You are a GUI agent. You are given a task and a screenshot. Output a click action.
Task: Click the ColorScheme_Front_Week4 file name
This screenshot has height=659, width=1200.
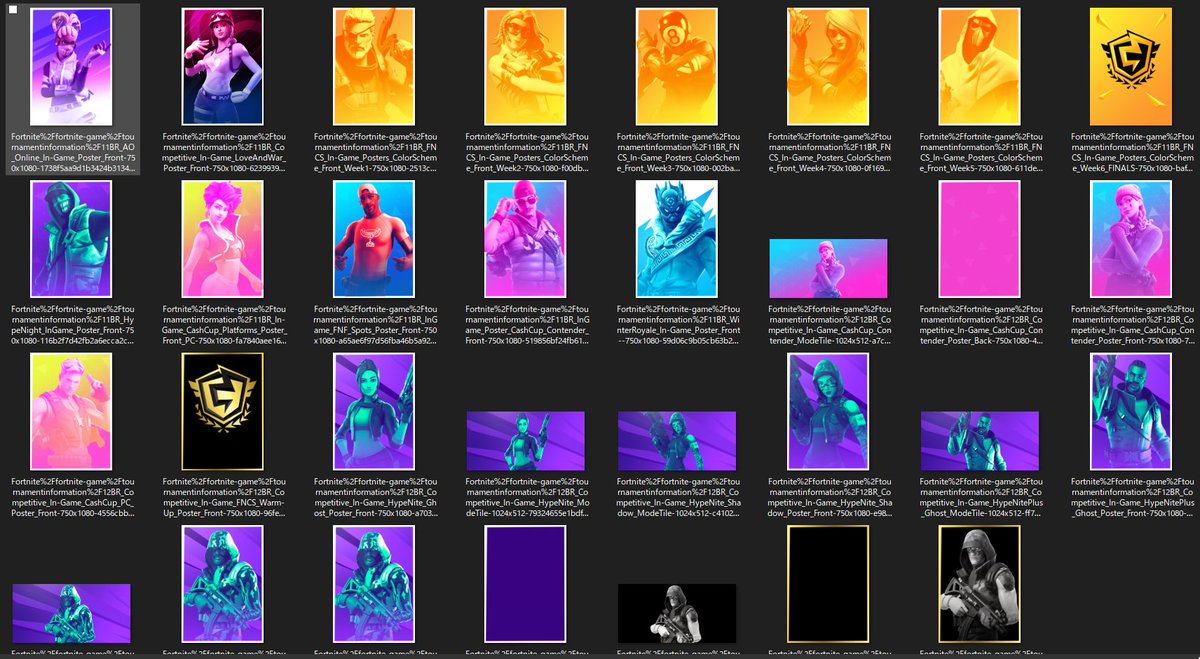point(828,154)
